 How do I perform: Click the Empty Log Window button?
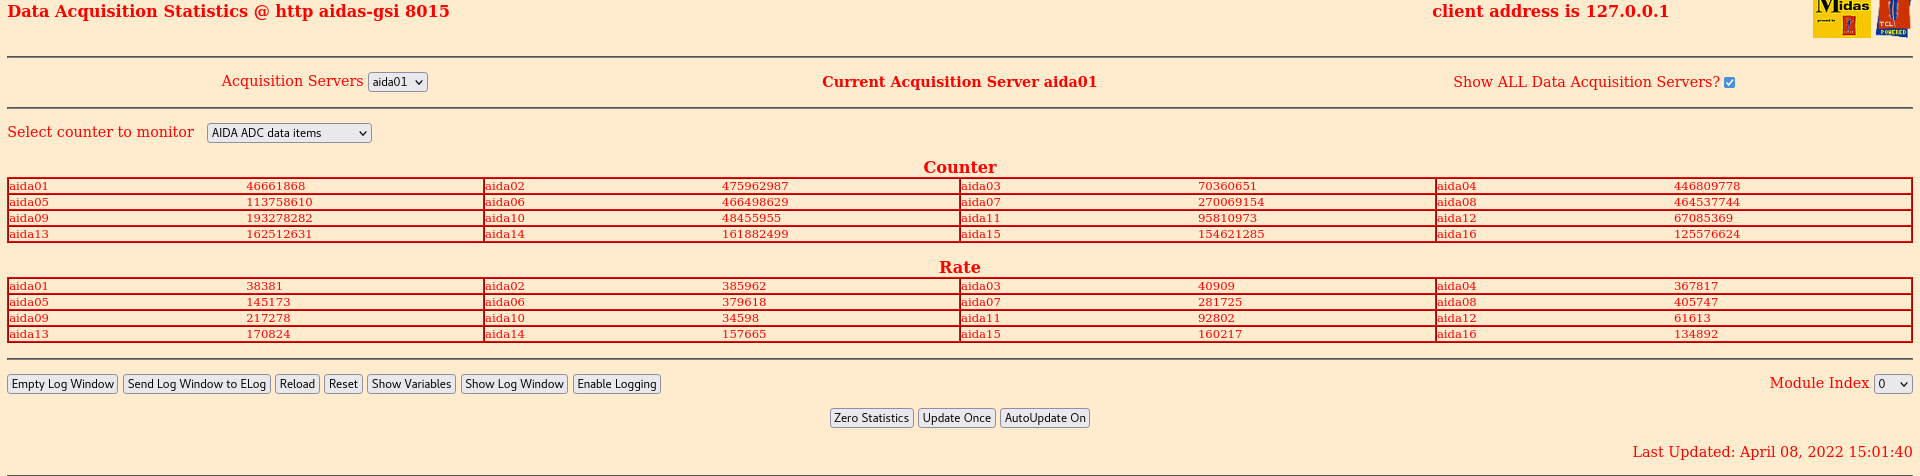click(x=63, y=384)
